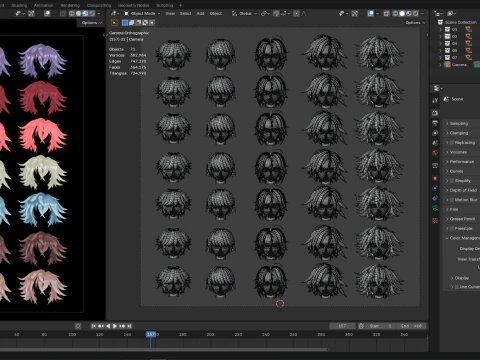Choose the subtract selection mode icon
This screenshot has width=480, height=360.
pyautogui.click(x=138, y=23)
